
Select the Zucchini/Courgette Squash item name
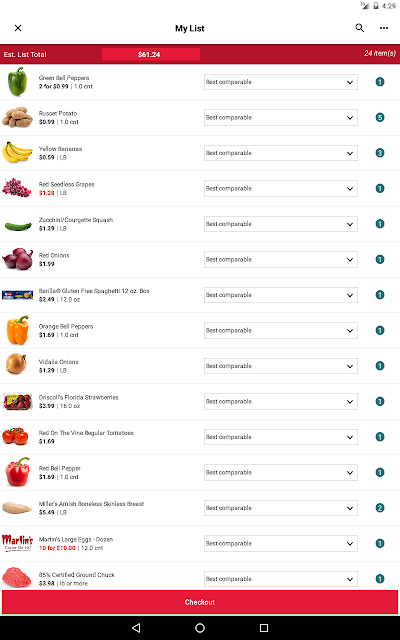(76, 220)
